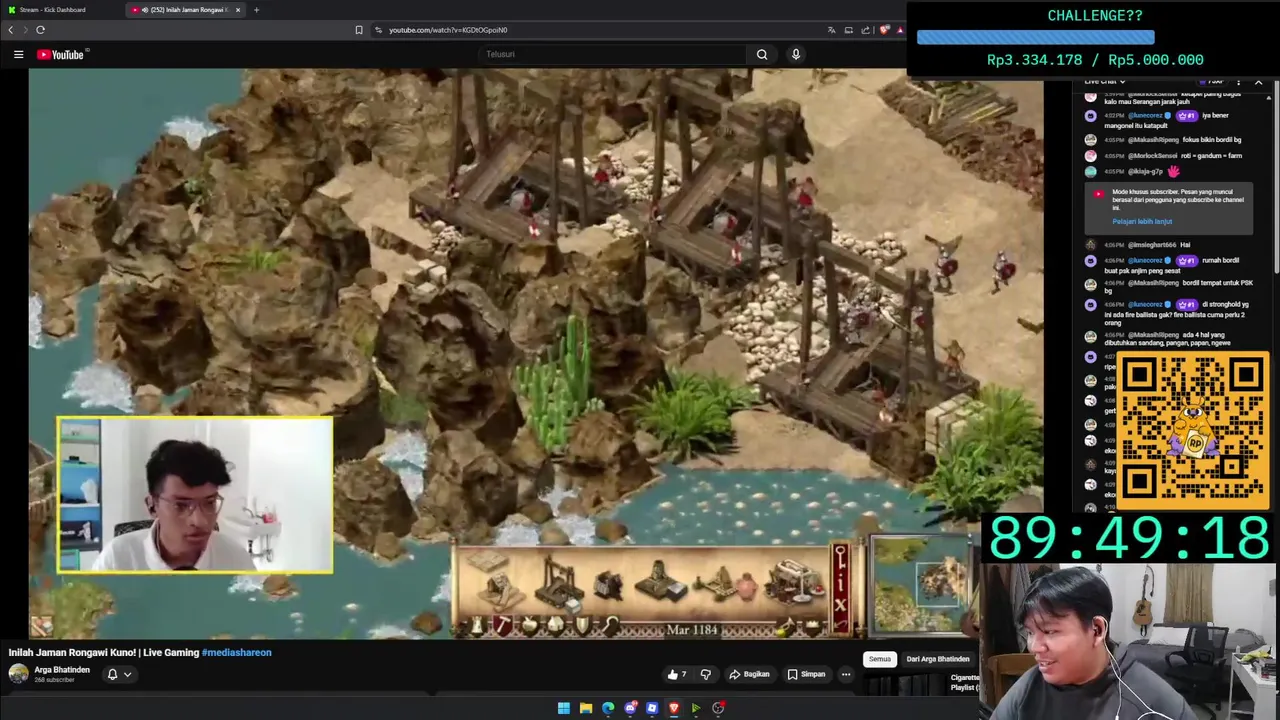Image resolution: width=1280 pixels, height=720 pixels.
Task: Toggle the channel notification bell
Action: tap(112, 674)
